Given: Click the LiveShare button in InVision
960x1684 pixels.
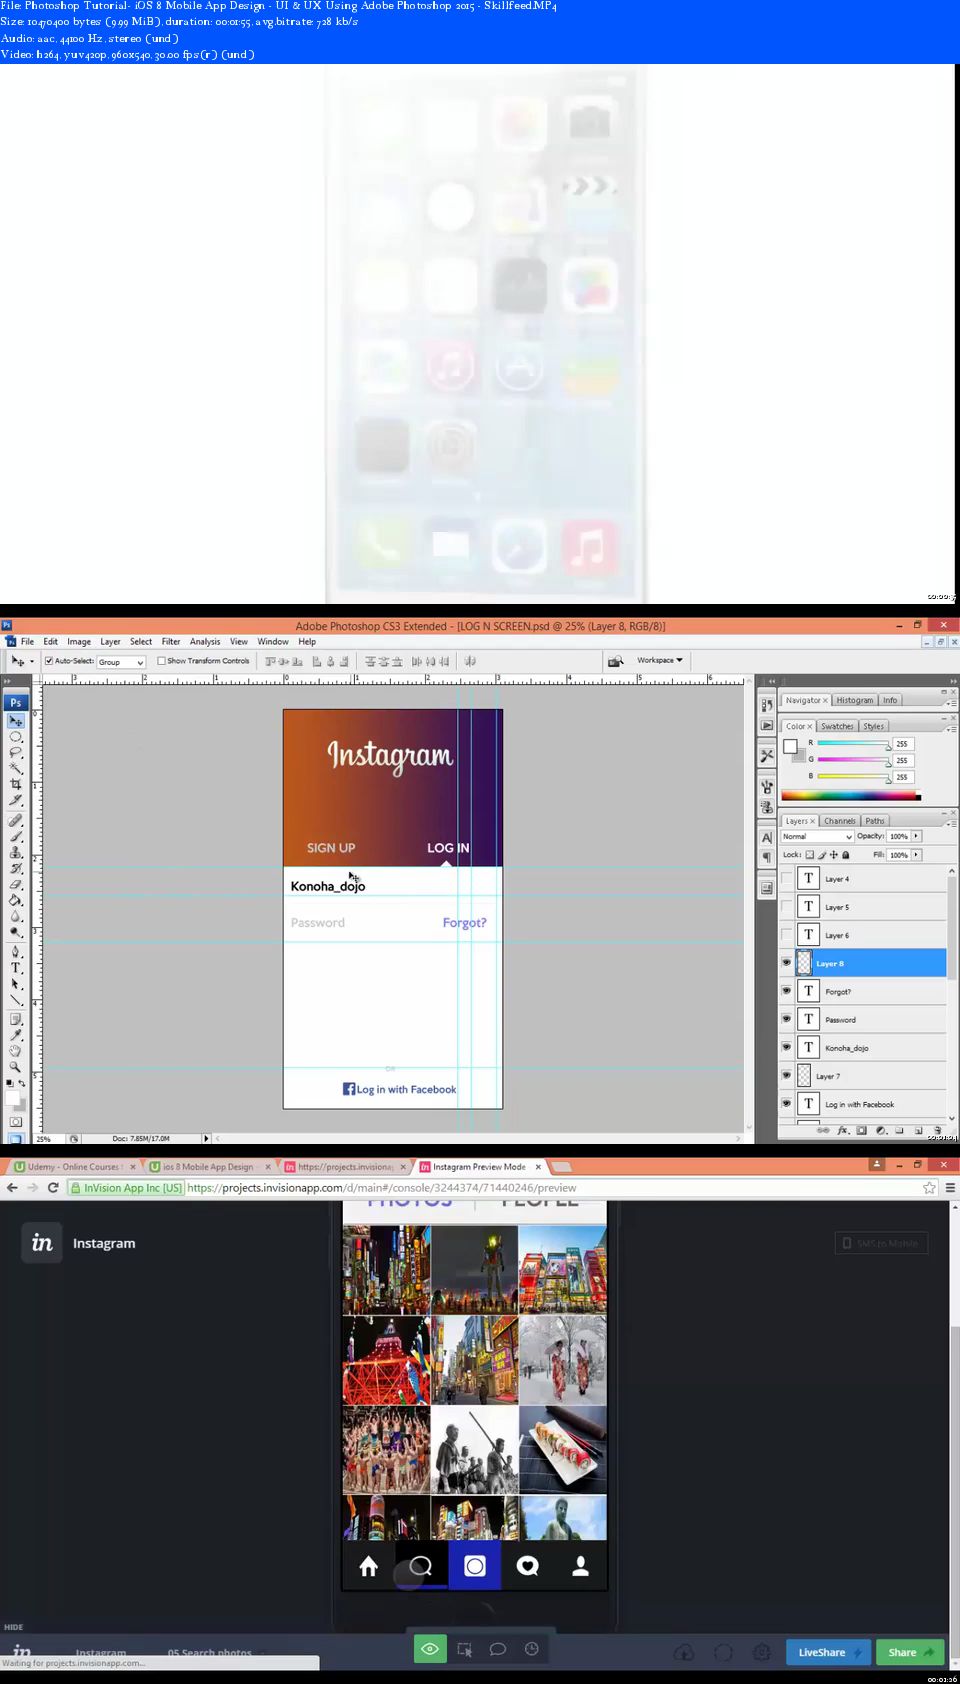Looking at the screenshot, I should coord(829,1652).
